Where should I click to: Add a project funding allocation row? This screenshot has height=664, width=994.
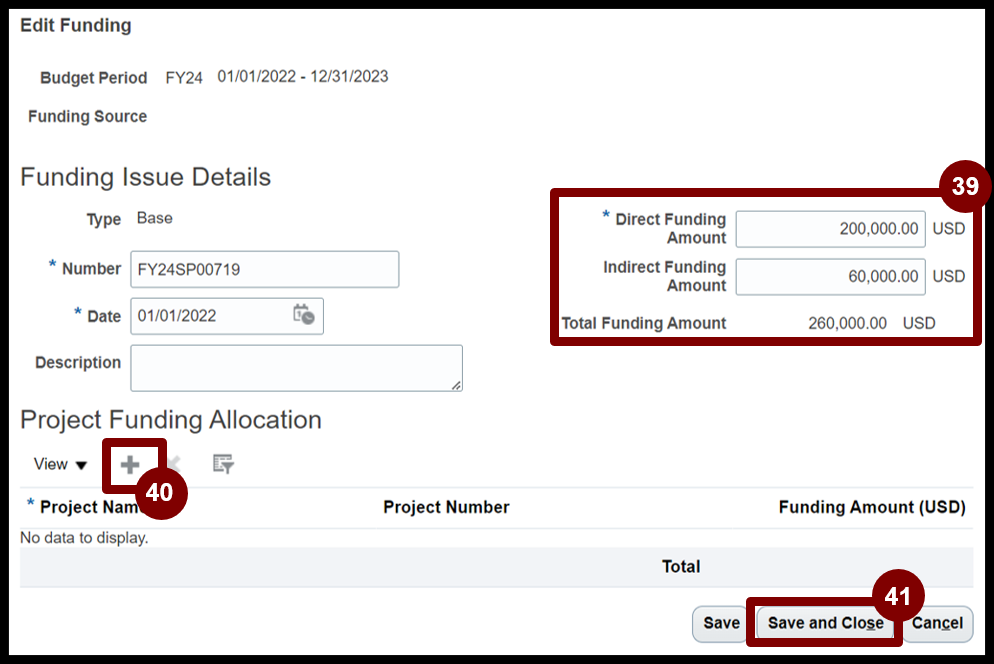[x=130, y=465]
